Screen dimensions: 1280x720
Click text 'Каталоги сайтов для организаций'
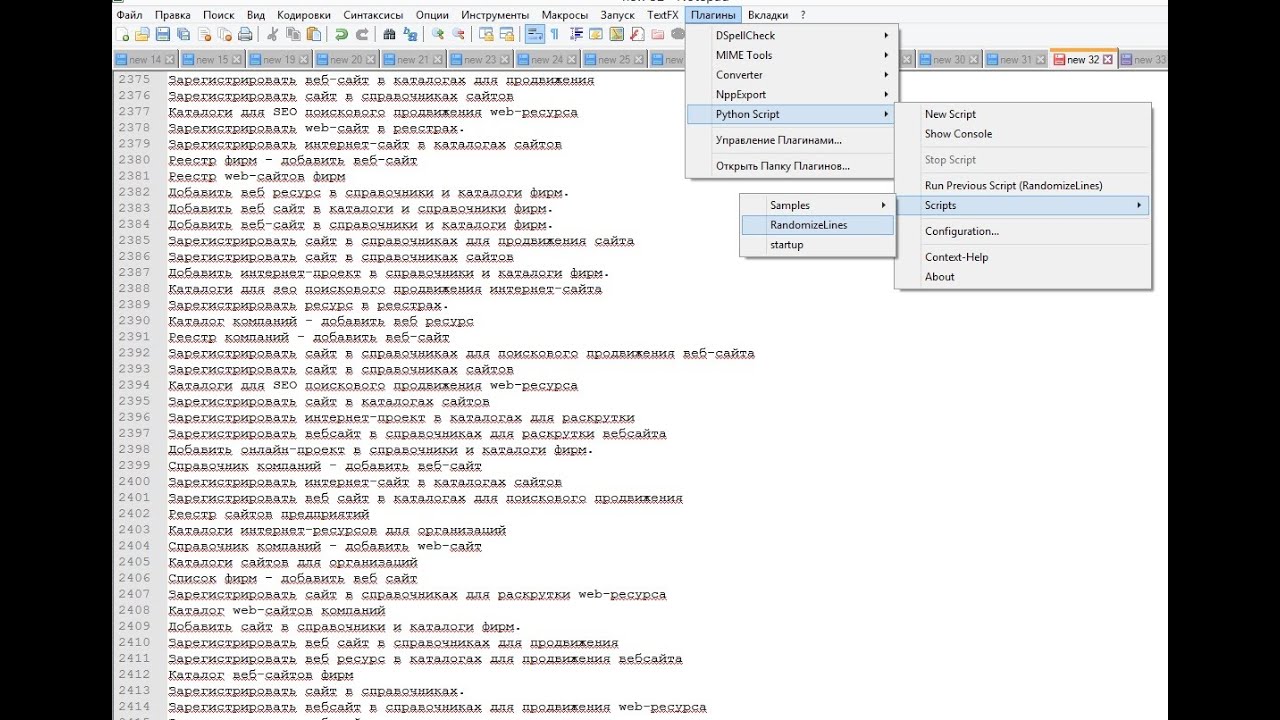coord(292,562)
